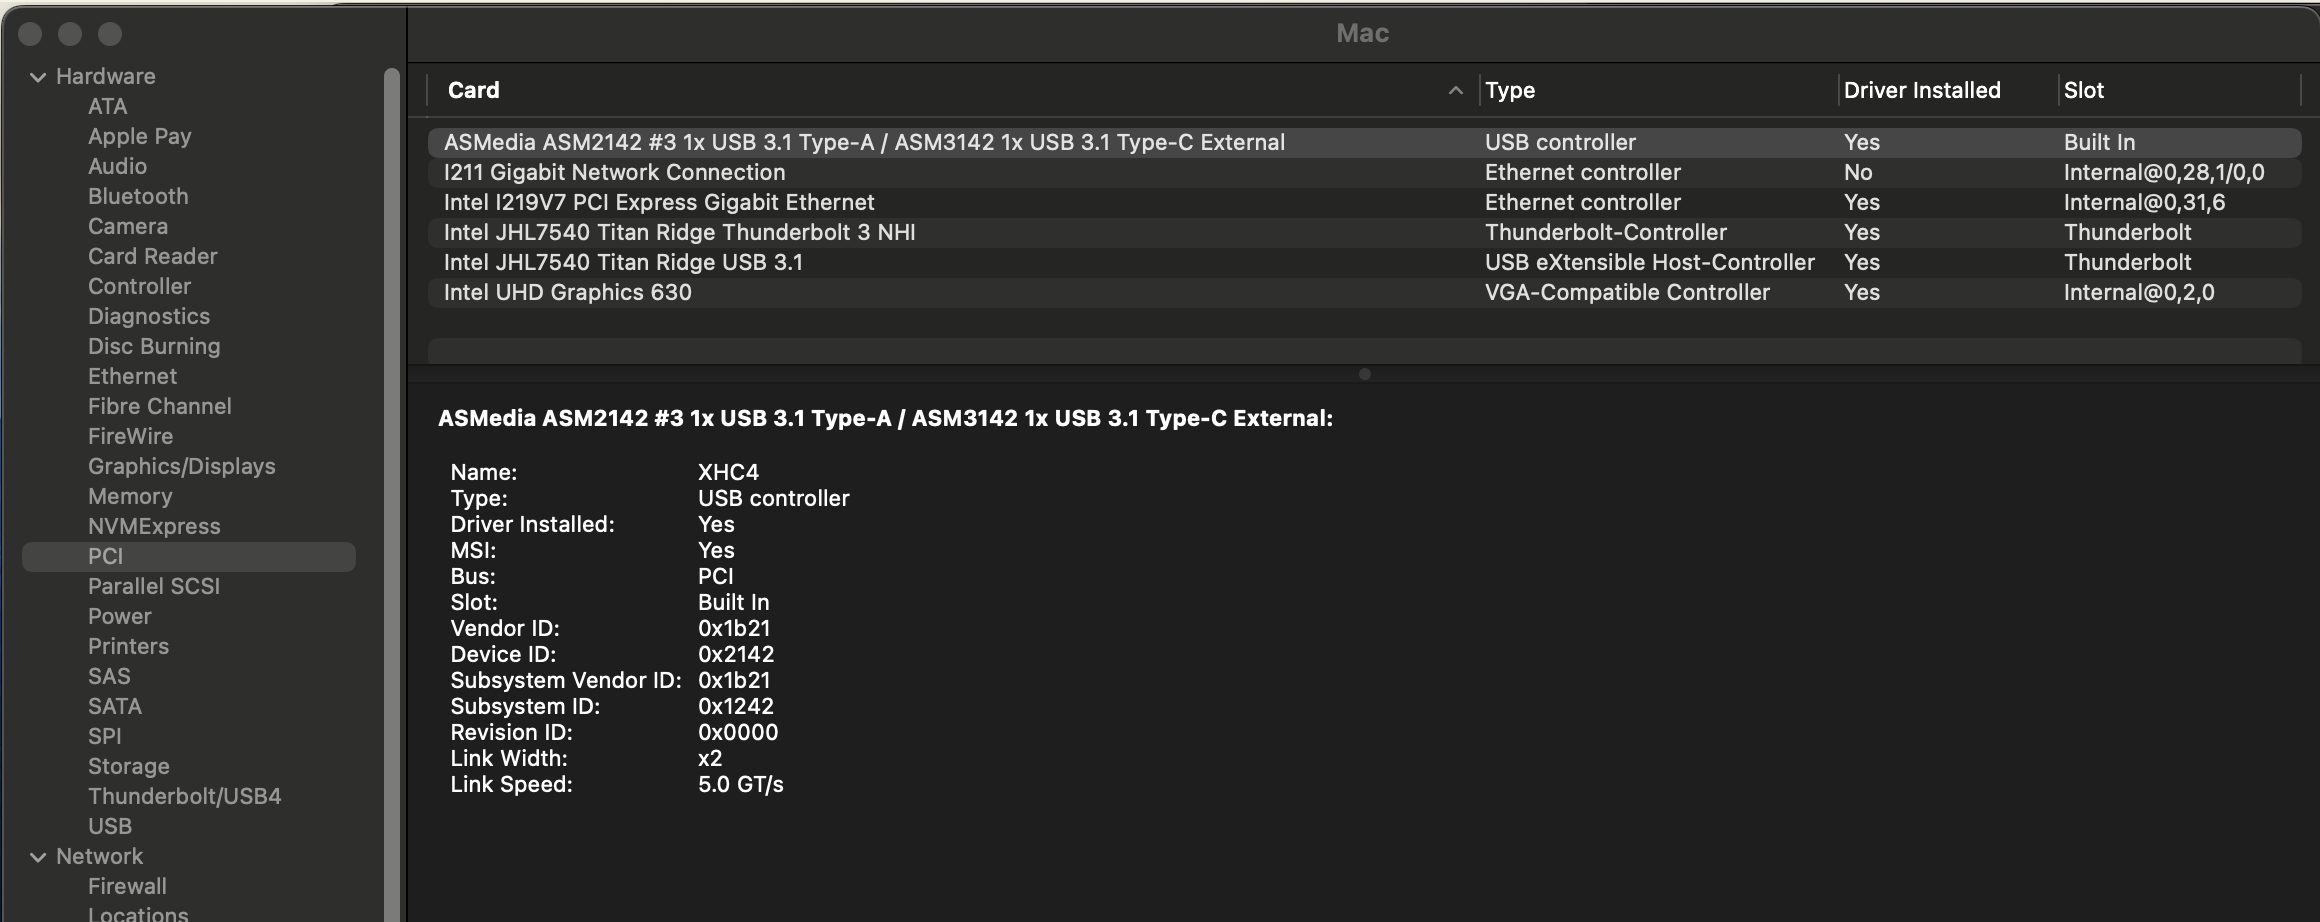Collapse the Hardware section chevron
Viewport: 2320px width, 922px height.
pos(38,77)
